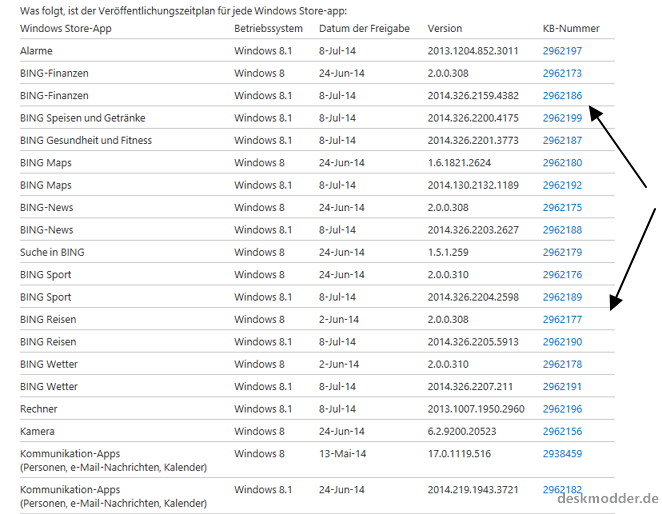The width and height of the screenshot is (662, 514).
Task: Click version 2014.130.2132.1189
Action: 473,185
